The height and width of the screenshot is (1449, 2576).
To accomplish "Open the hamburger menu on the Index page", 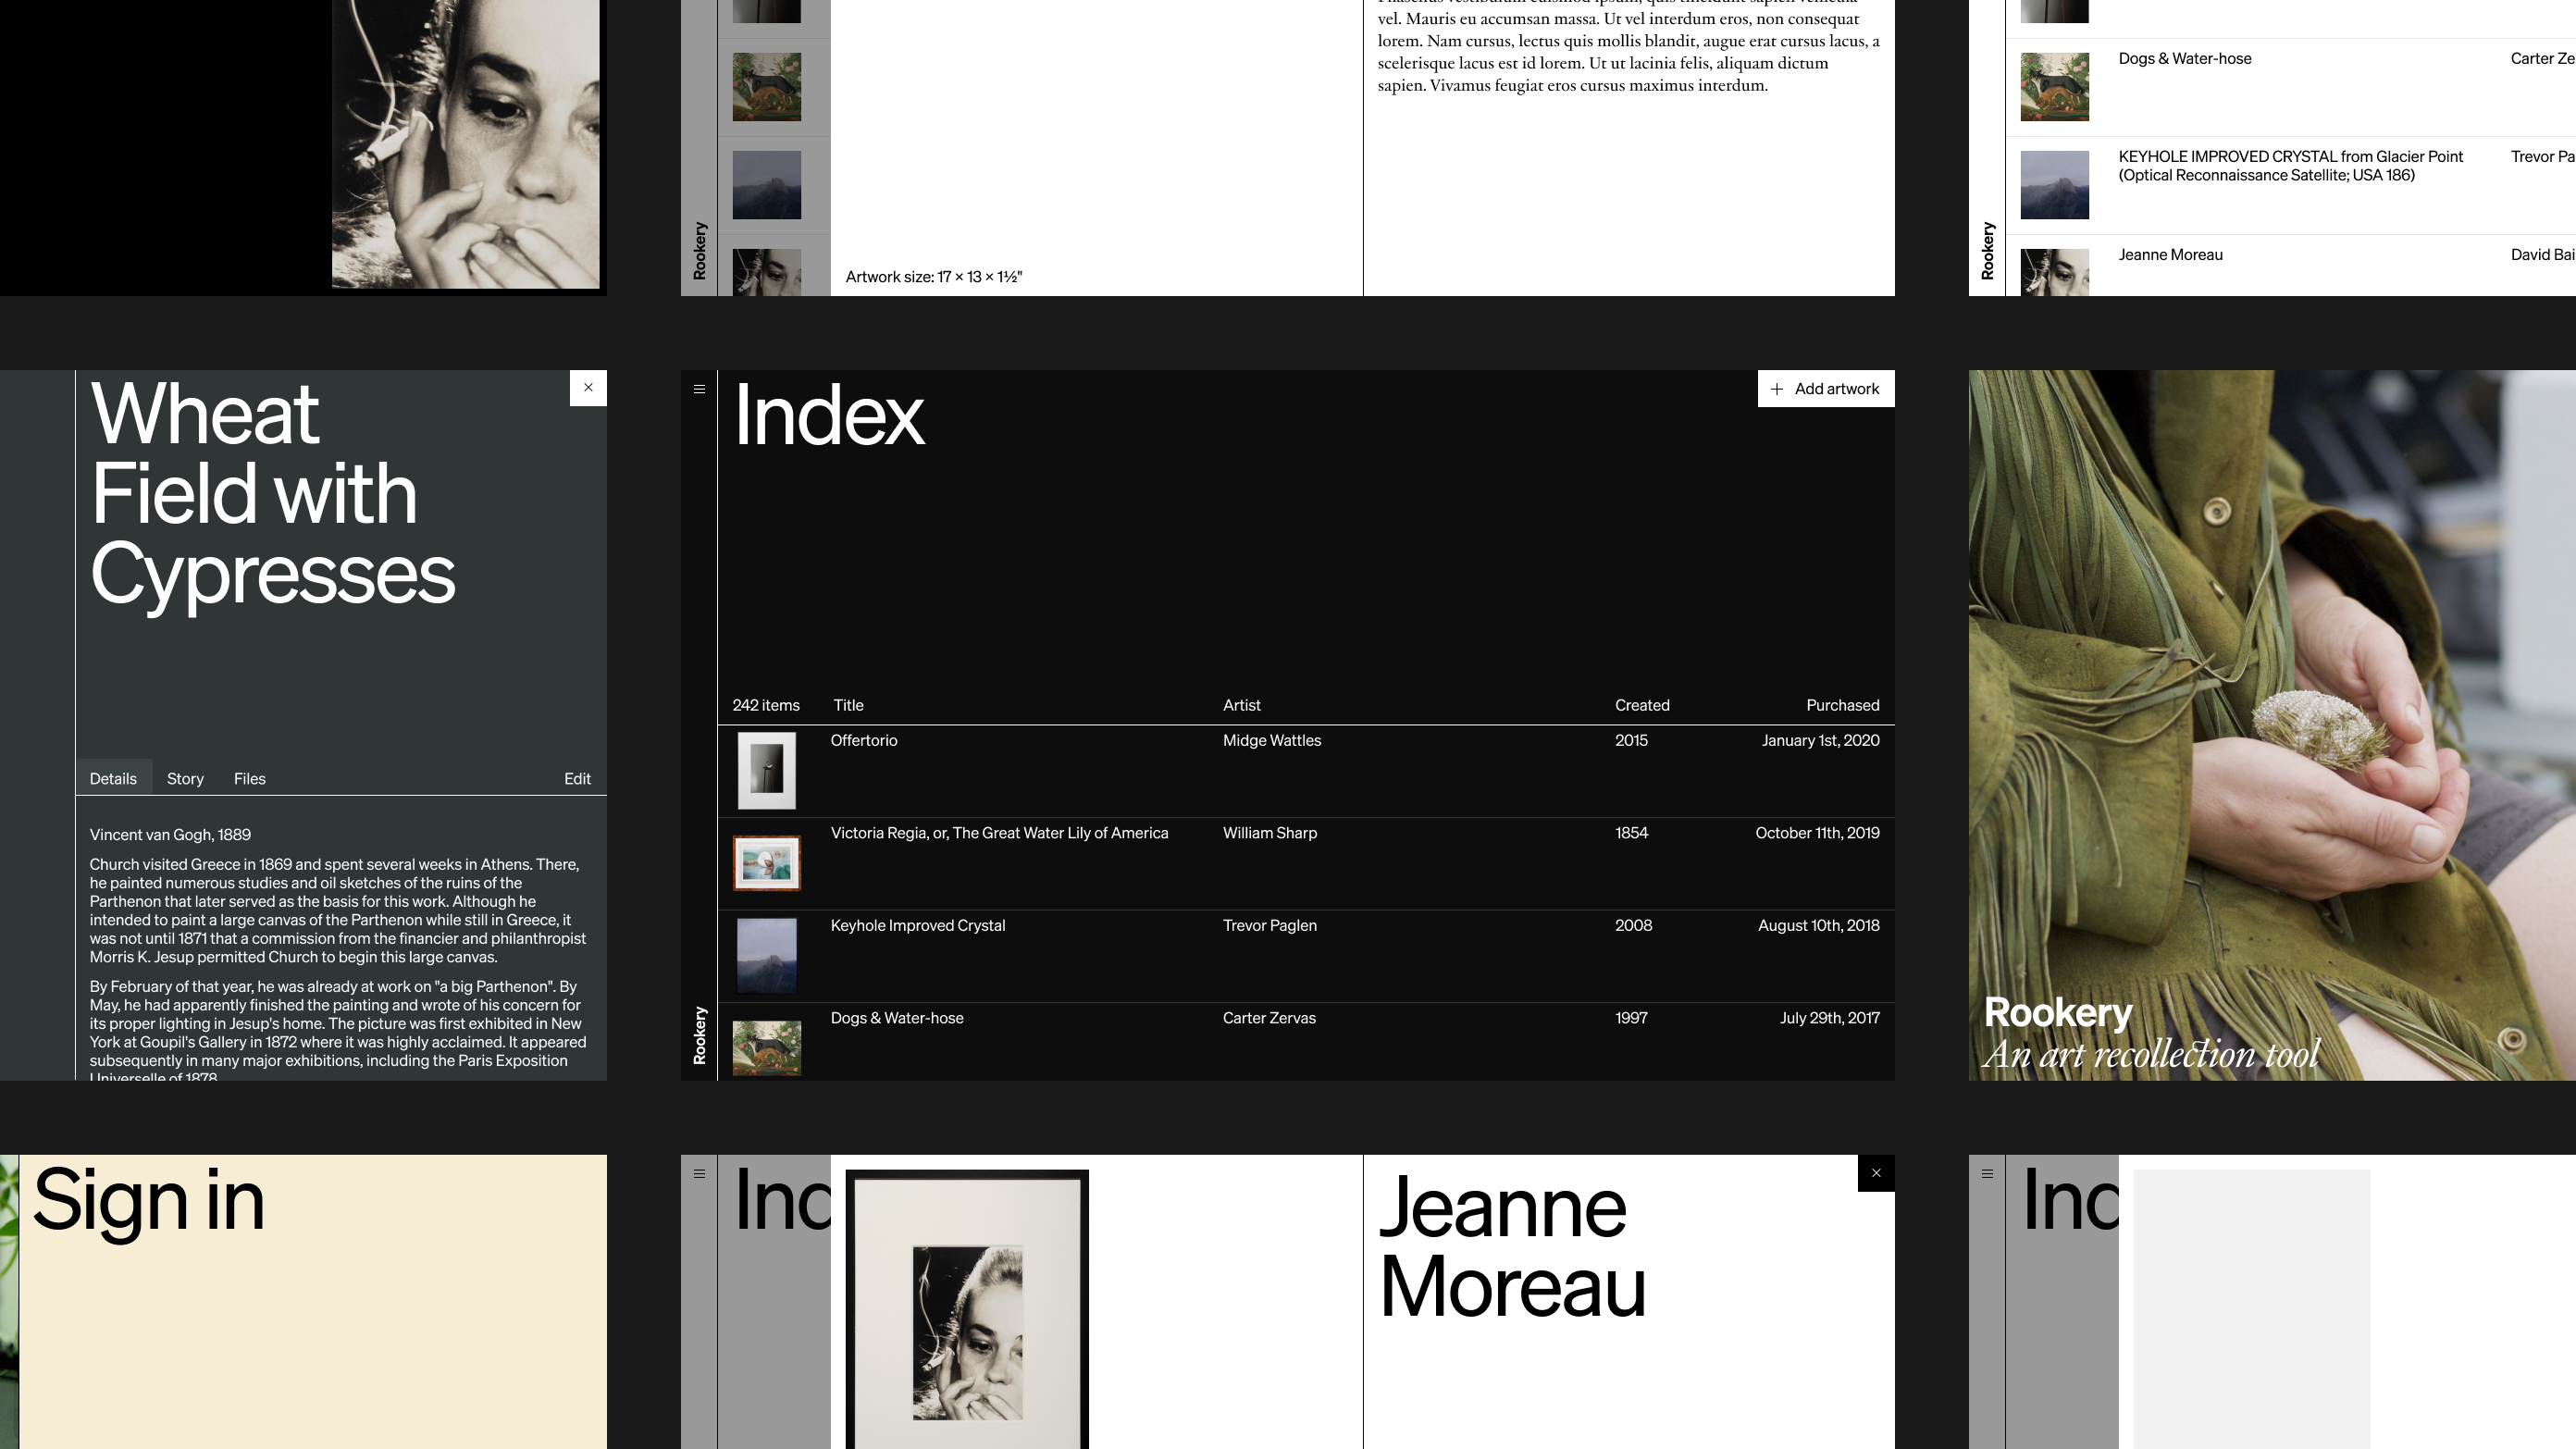I will tap(699, 388).
